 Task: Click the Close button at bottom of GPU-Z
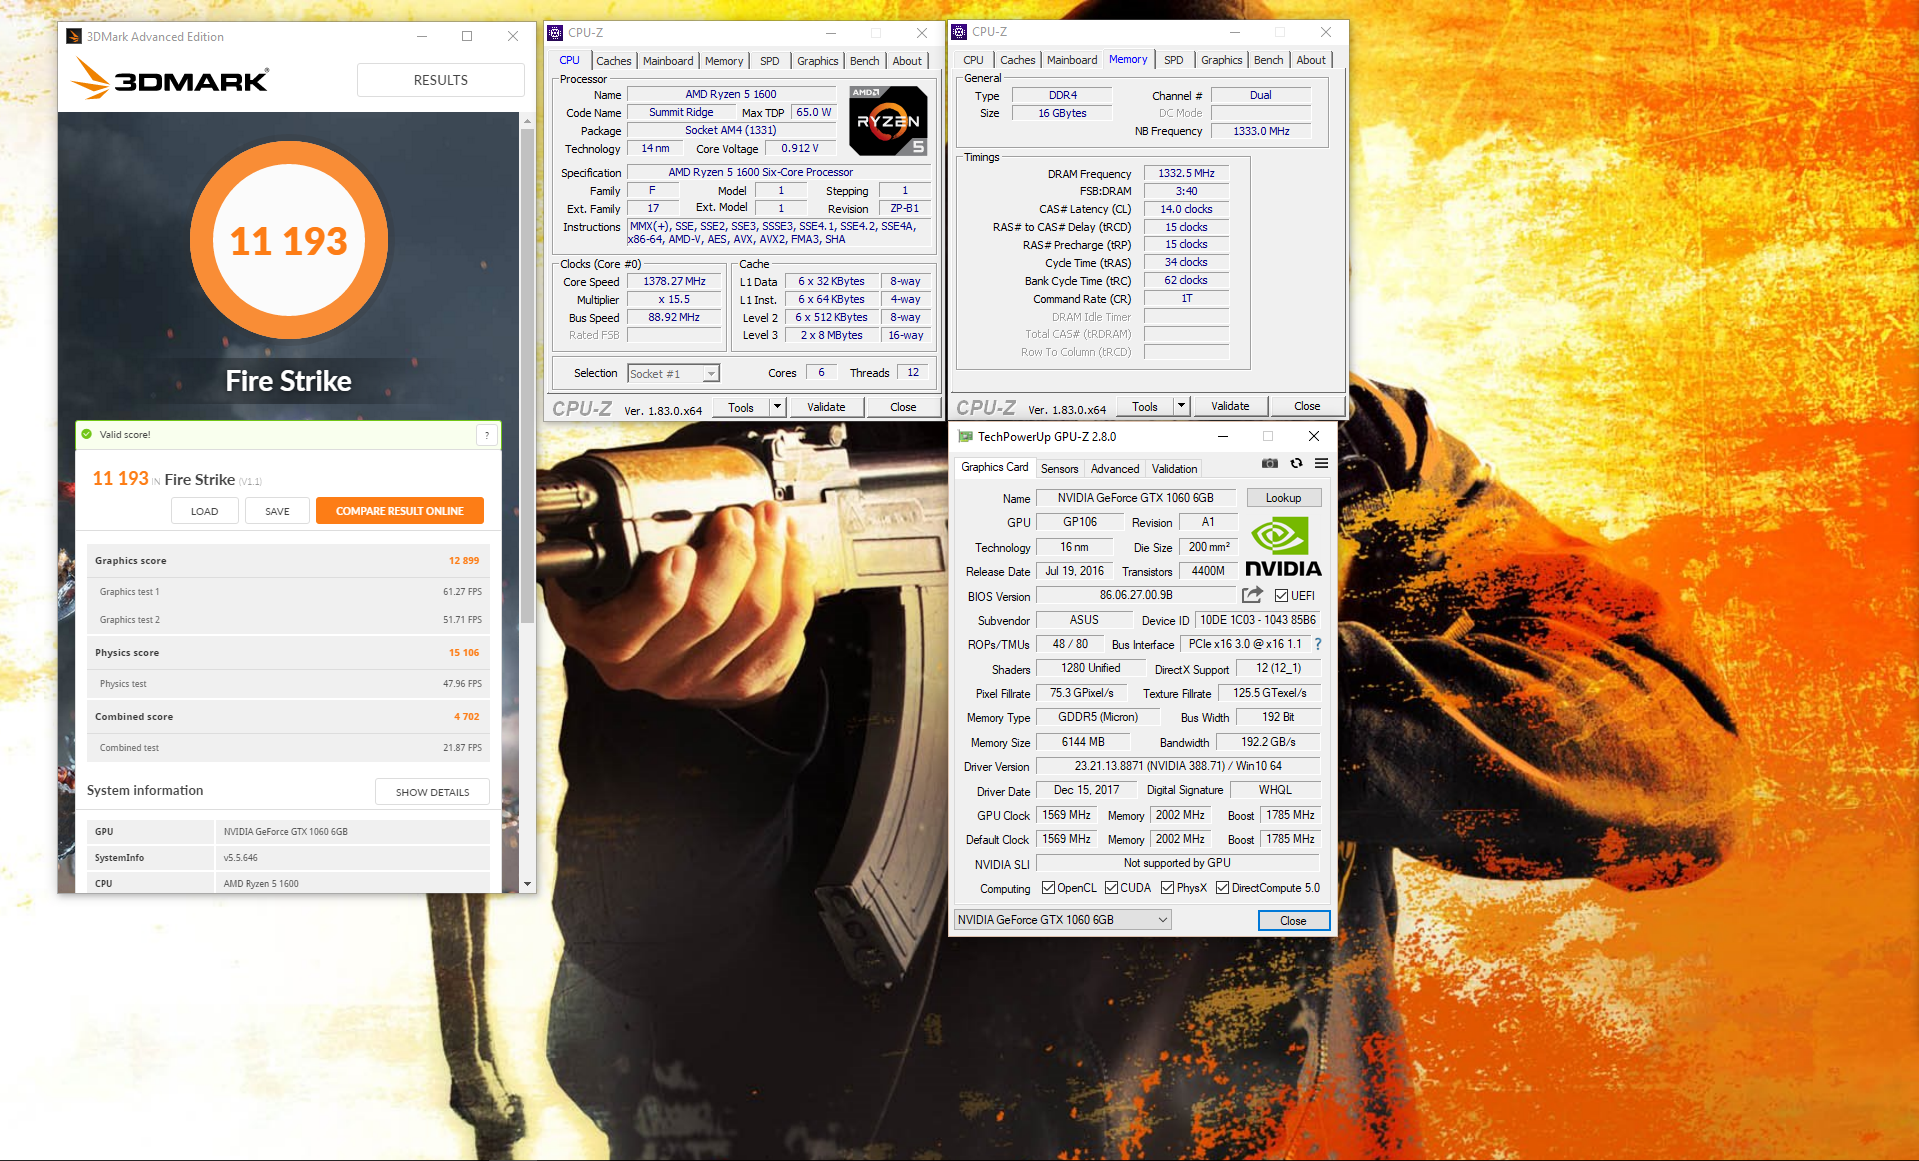tap(1293, 921)
